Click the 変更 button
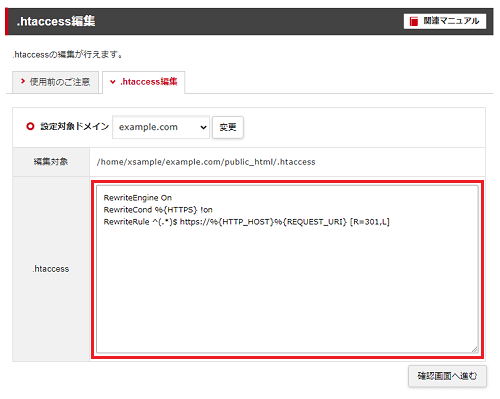 [228, 127]
